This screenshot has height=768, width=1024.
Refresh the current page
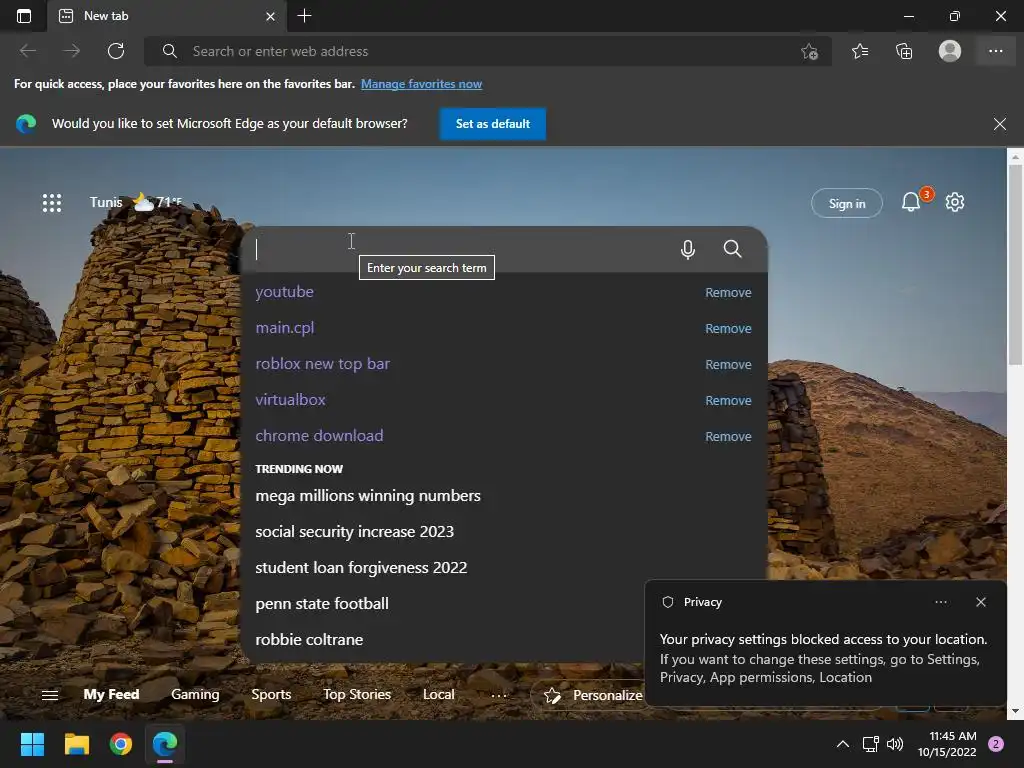116,51
